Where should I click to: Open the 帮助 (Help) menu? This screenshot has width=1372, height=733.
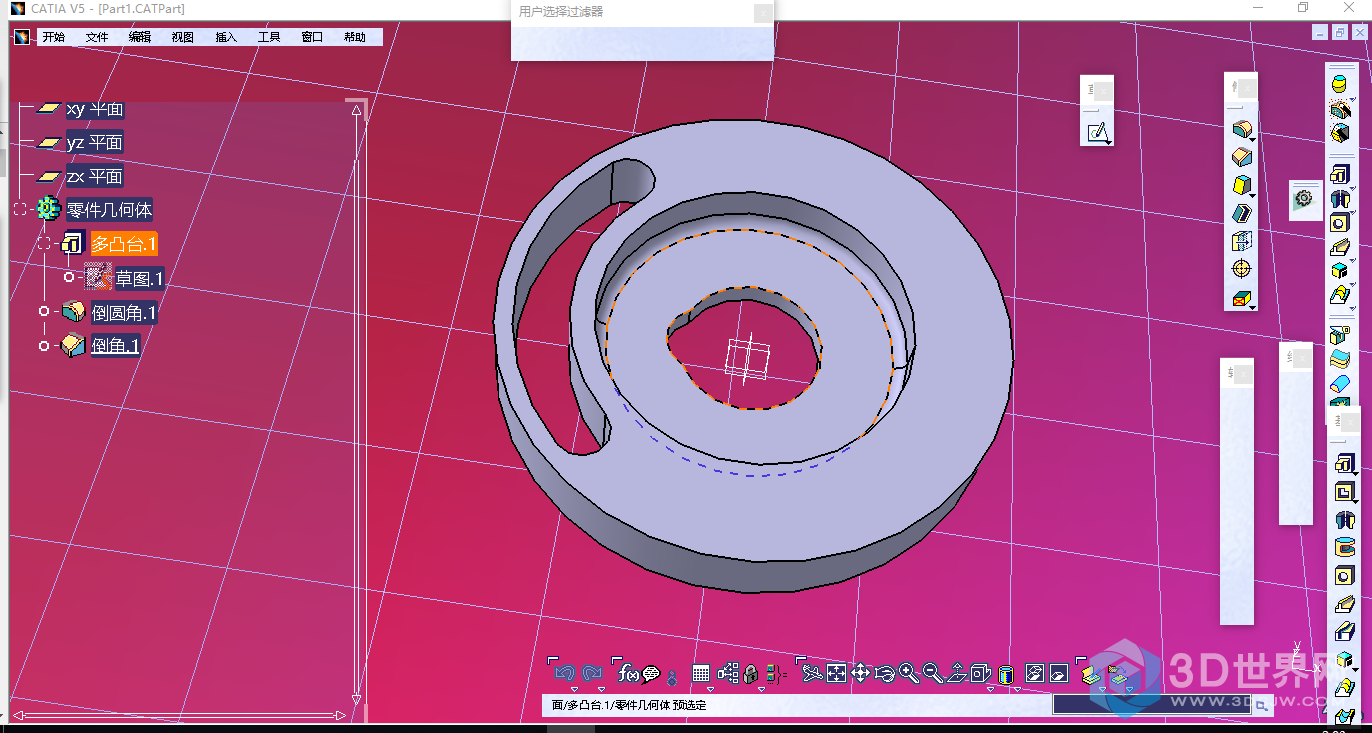click(355, 37)
